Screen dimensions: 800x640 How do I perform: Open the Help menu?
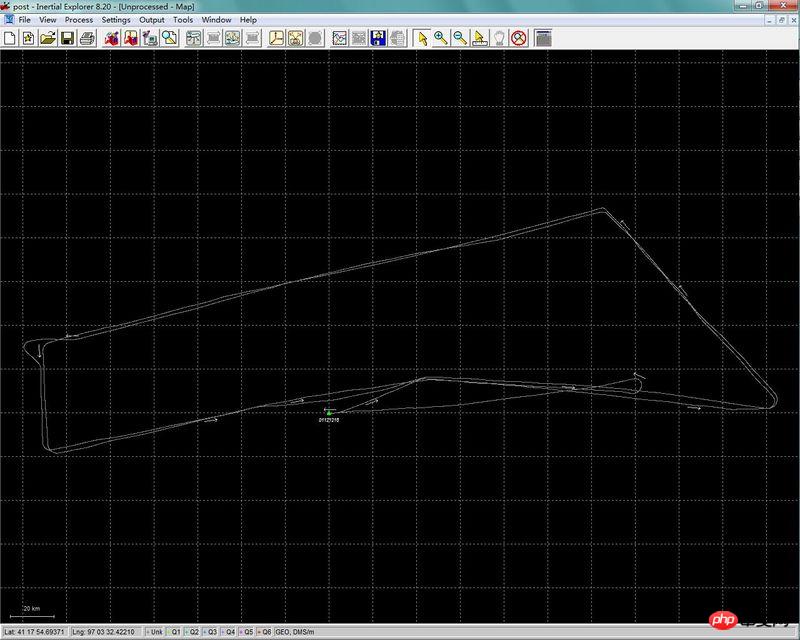point(248,19)
